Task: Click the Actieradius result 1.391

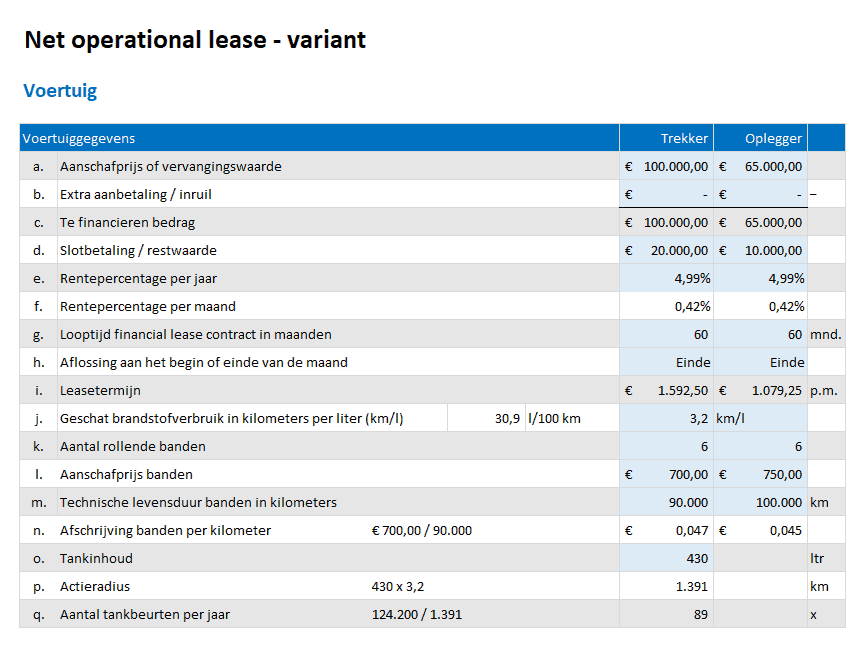Action: (x=666, y=586)
